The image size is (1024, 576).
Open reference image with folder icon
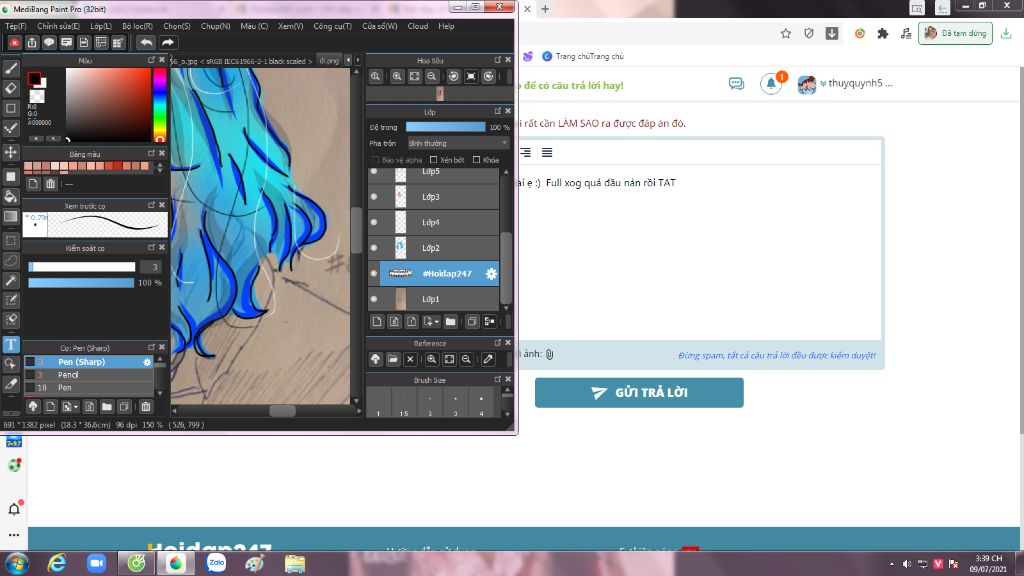pyautogui.click(x=392, y=359)
